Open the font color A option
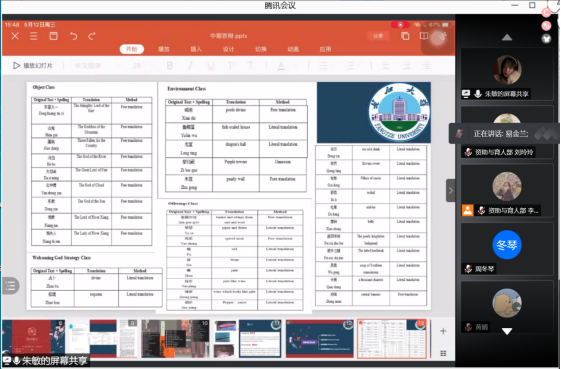Screen dimensions: 561x369 pos(281,65)
